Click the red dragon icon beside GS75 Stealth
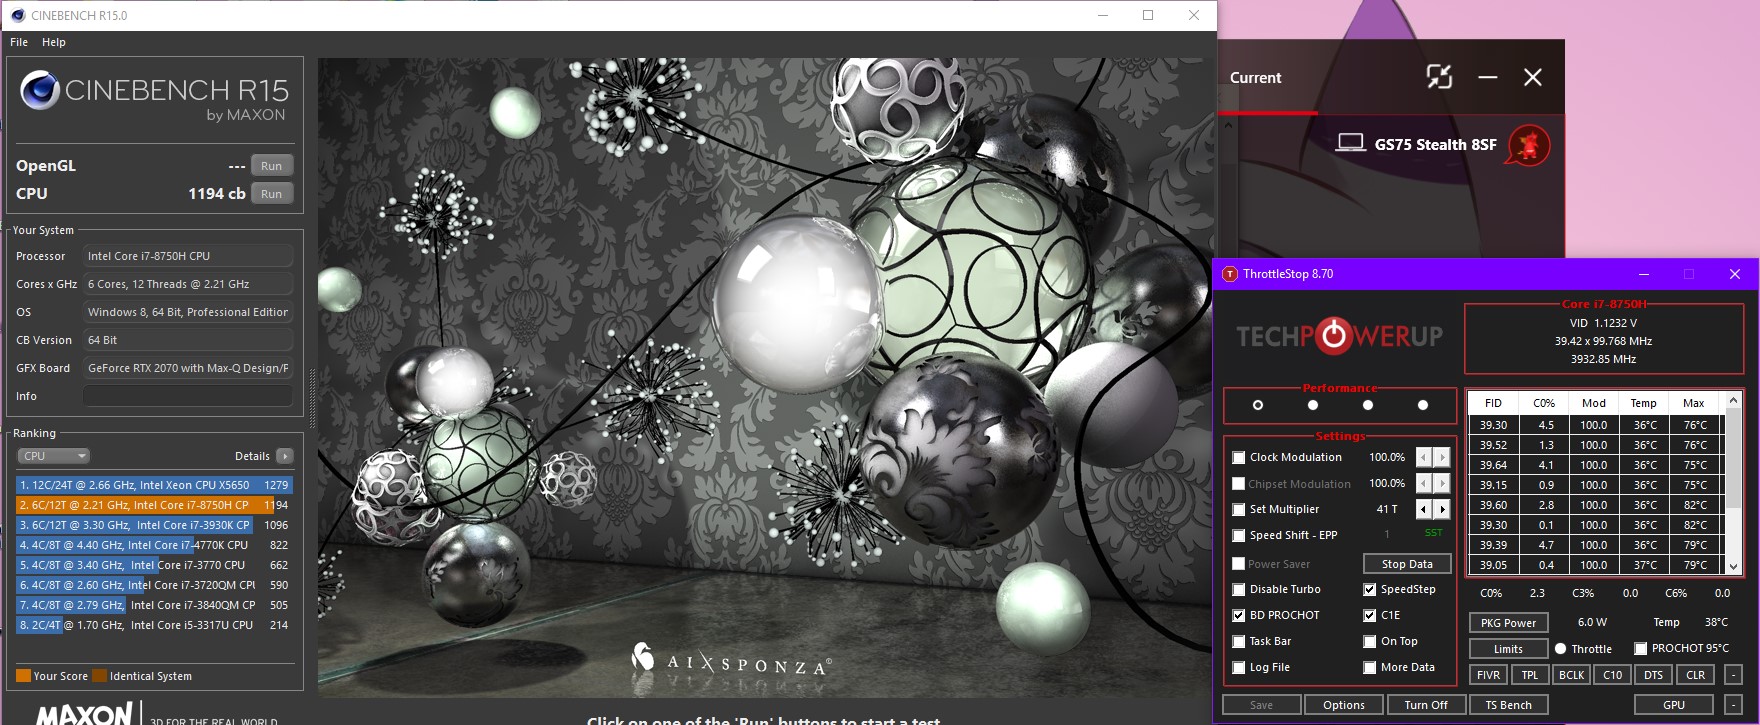1760x725 pixels. click(1528, 145)
